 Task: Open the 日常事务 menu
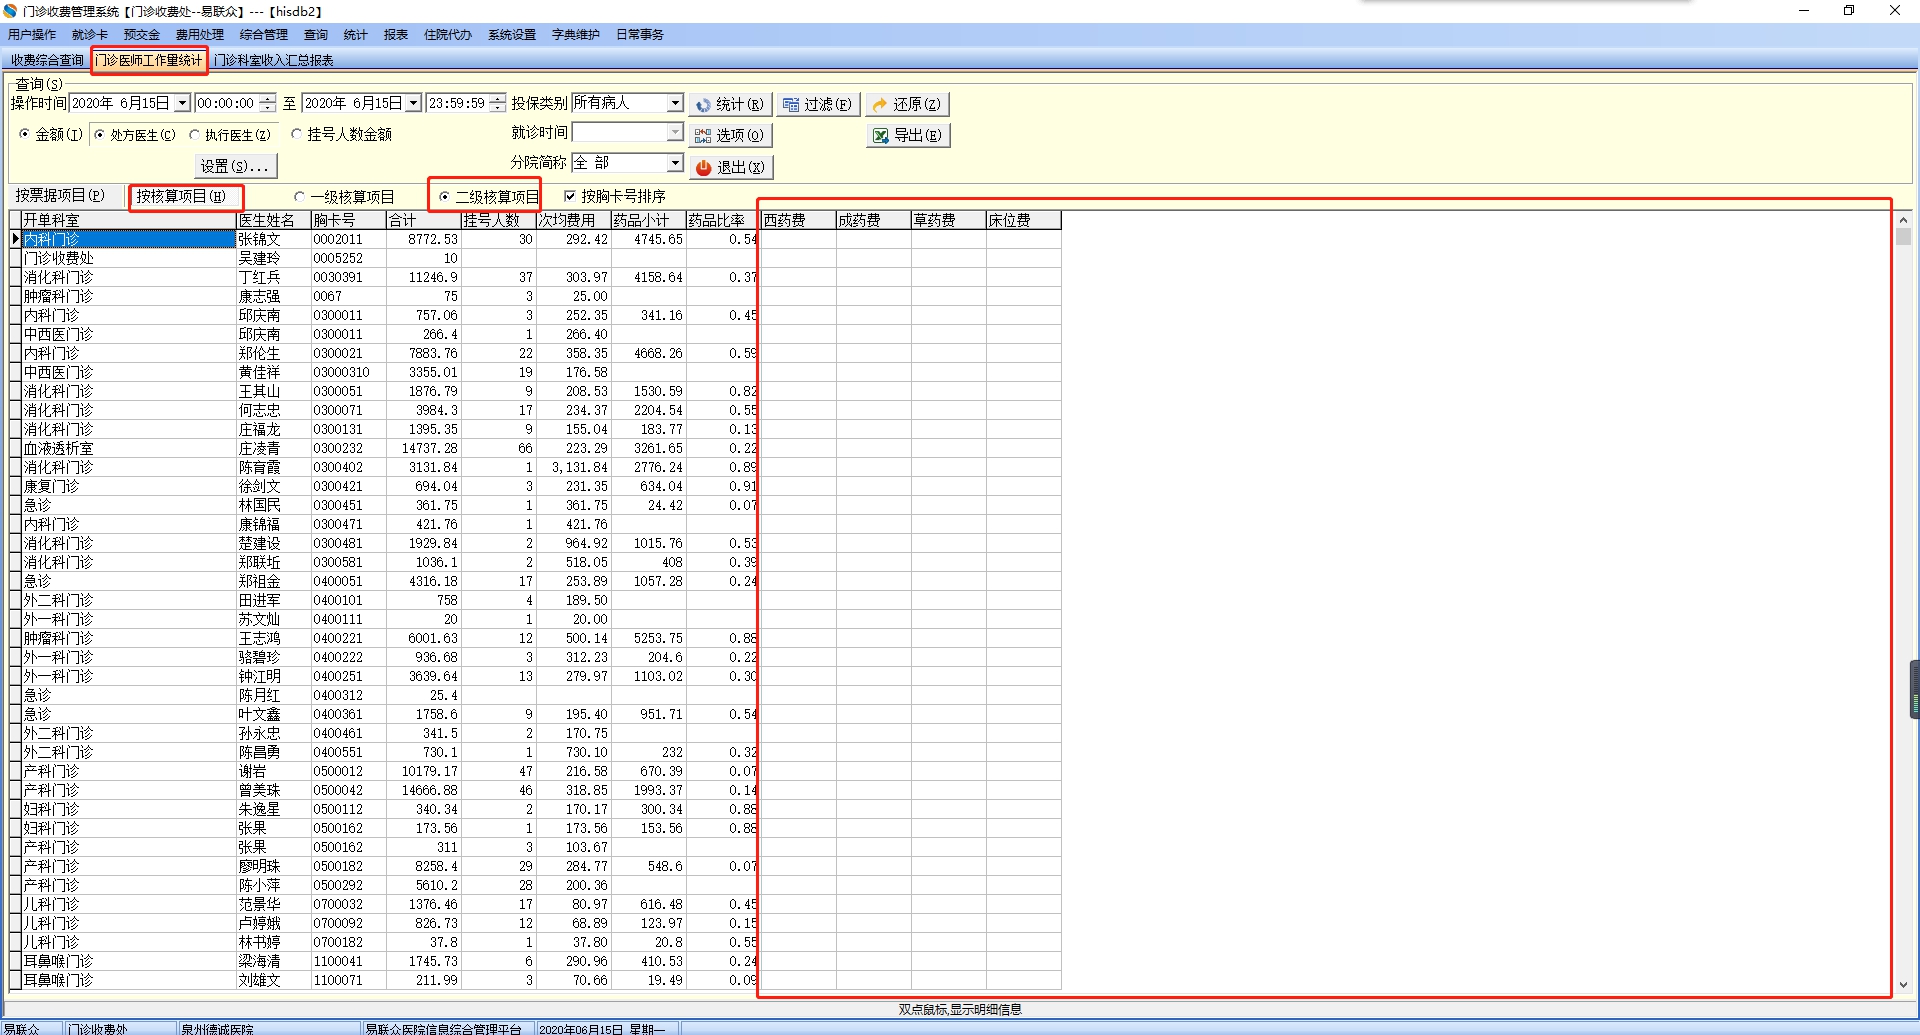(x=640, y=34)
